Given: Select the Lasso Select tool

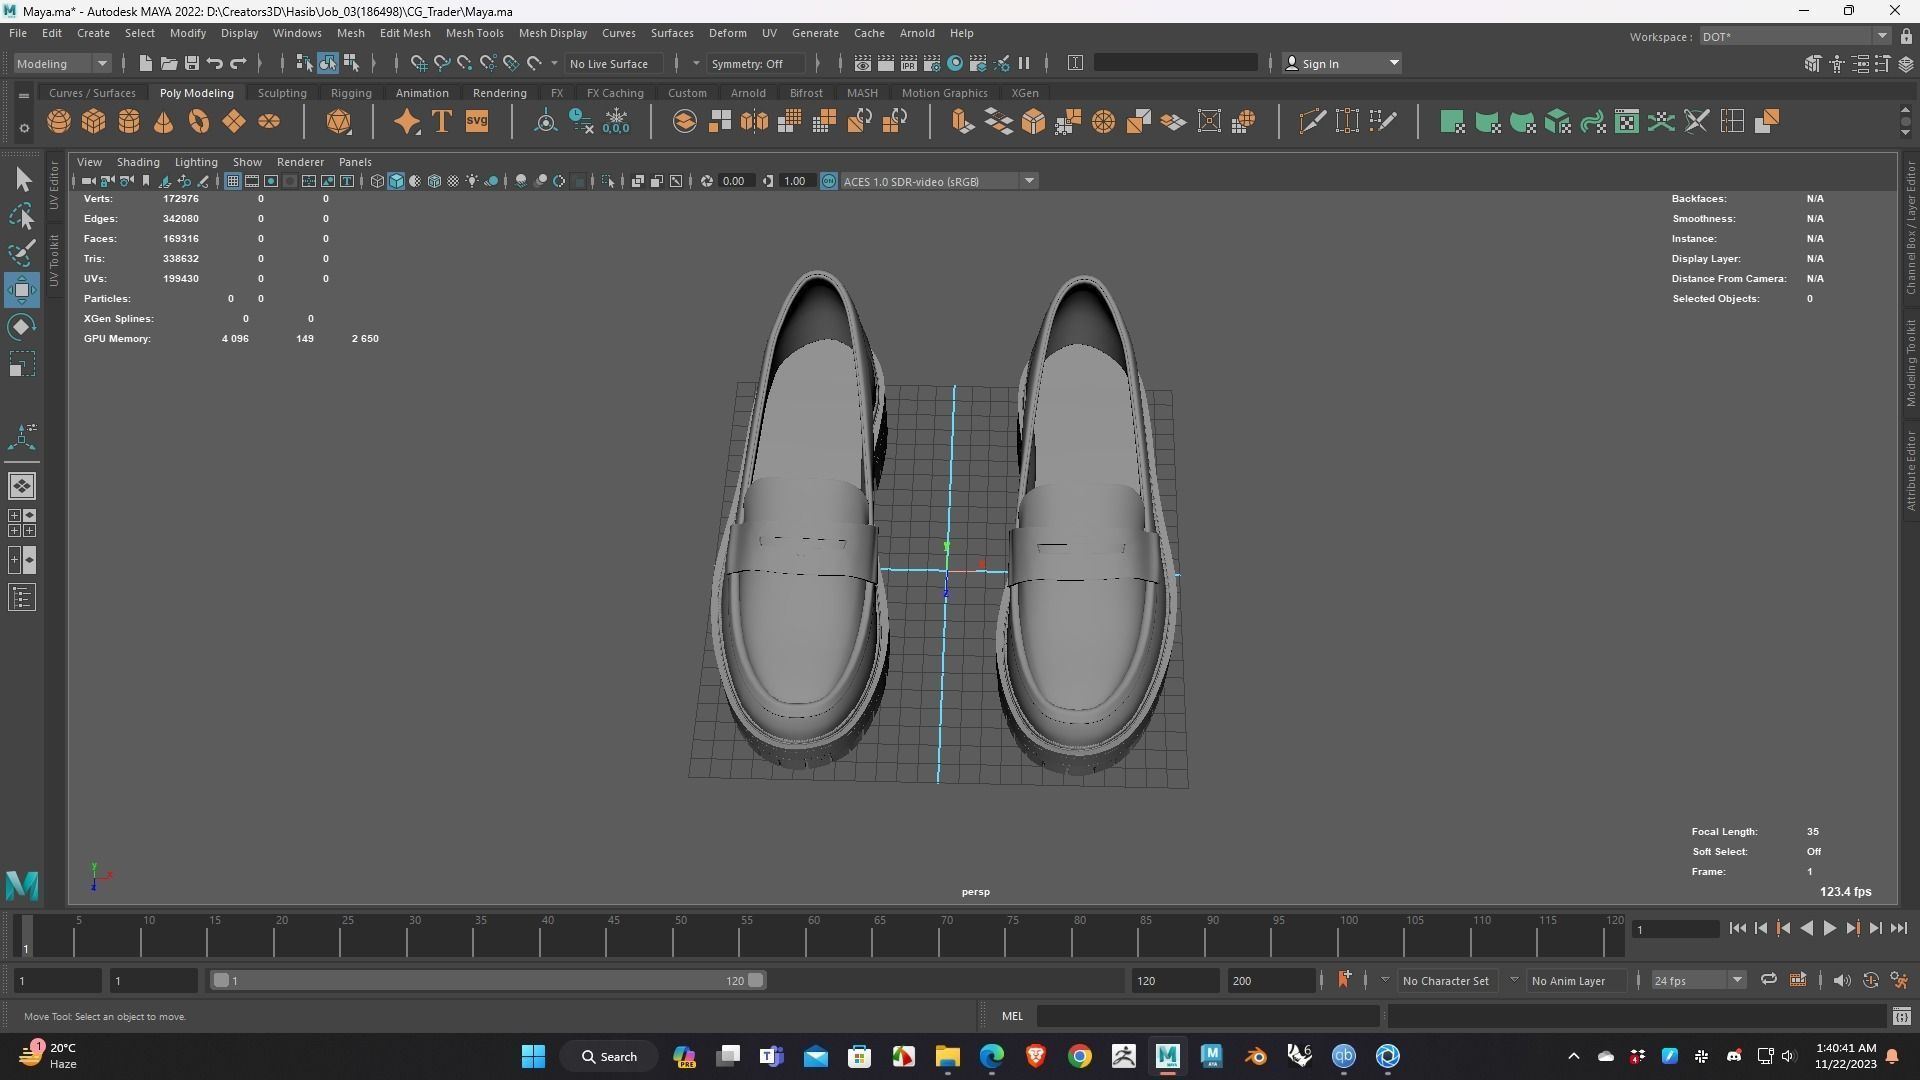Looking at the screenshot, I should point(22,216).
